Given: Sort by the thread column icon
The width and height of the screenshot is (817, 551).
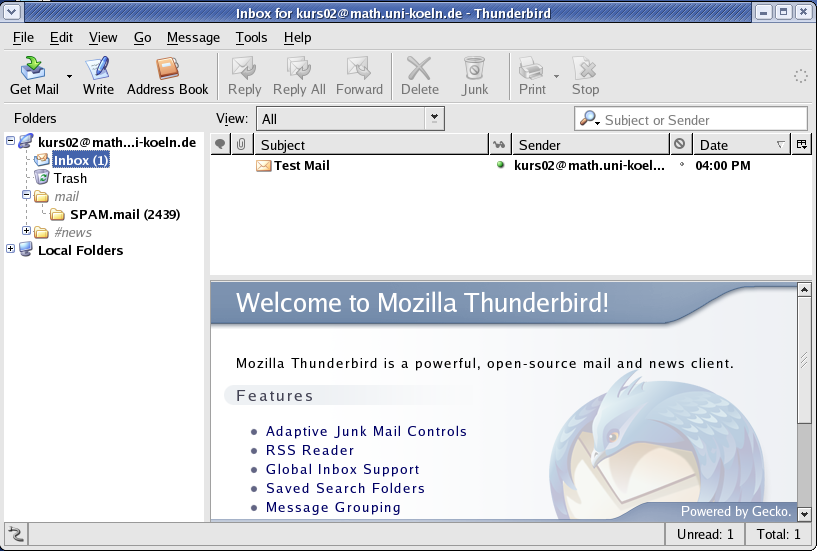Looking at the screenshot, I should [220, 144].
